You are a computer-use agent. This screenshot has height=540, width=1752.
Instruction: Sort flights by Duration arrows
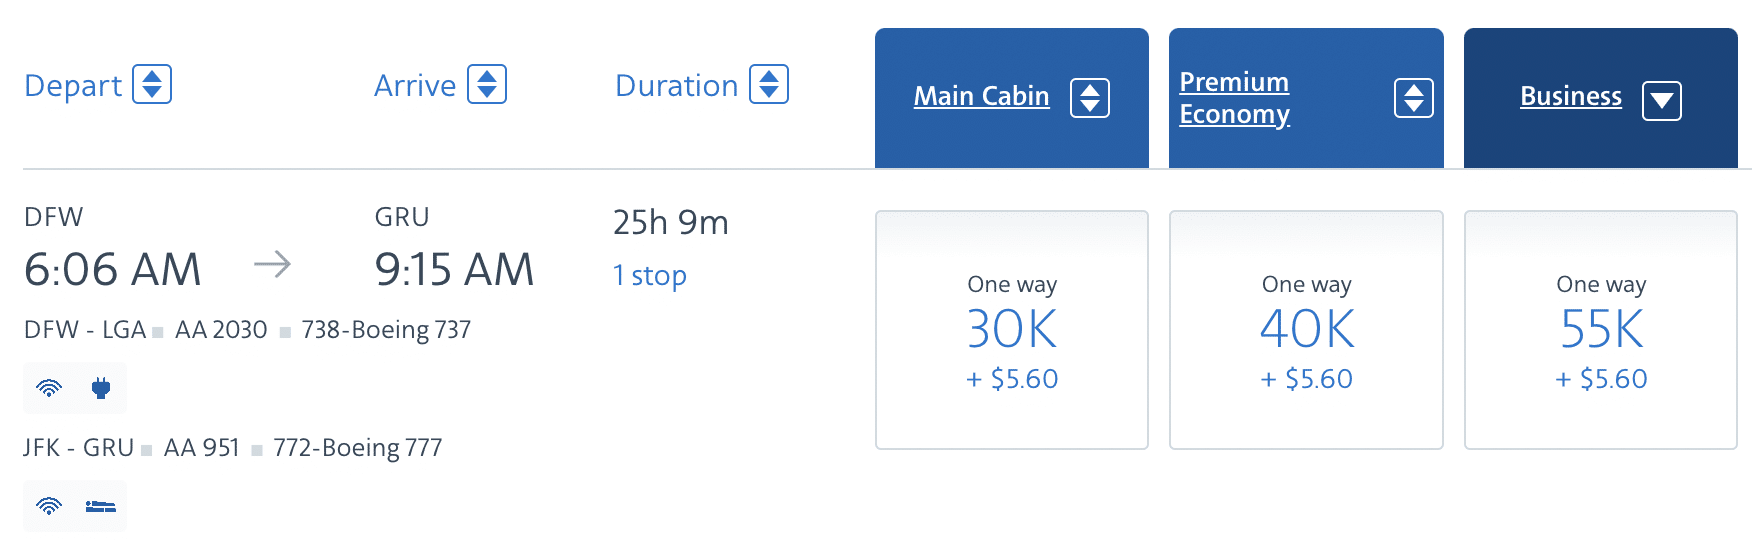pyautogui.click(x=769, y=84)
